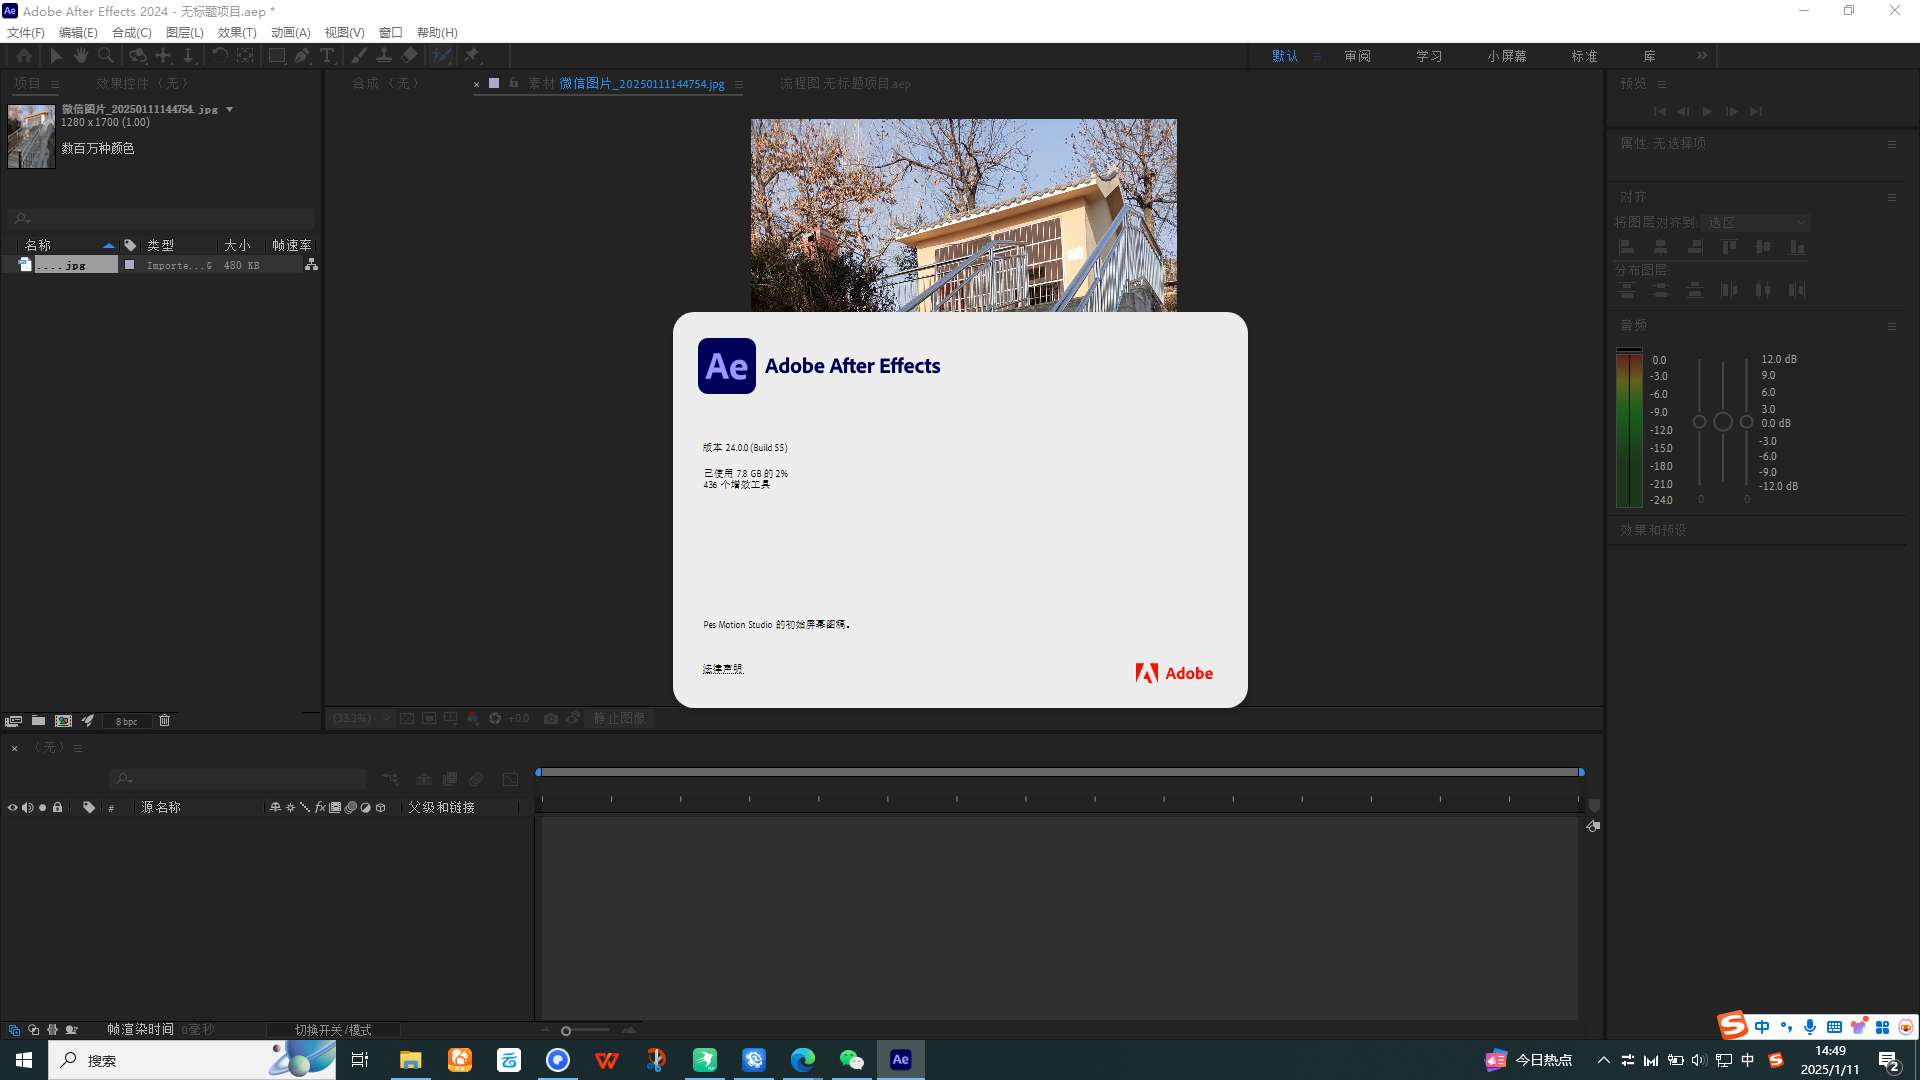Open the Preview panel menu
The image size is (1920, 1080).
point(1662,84)
